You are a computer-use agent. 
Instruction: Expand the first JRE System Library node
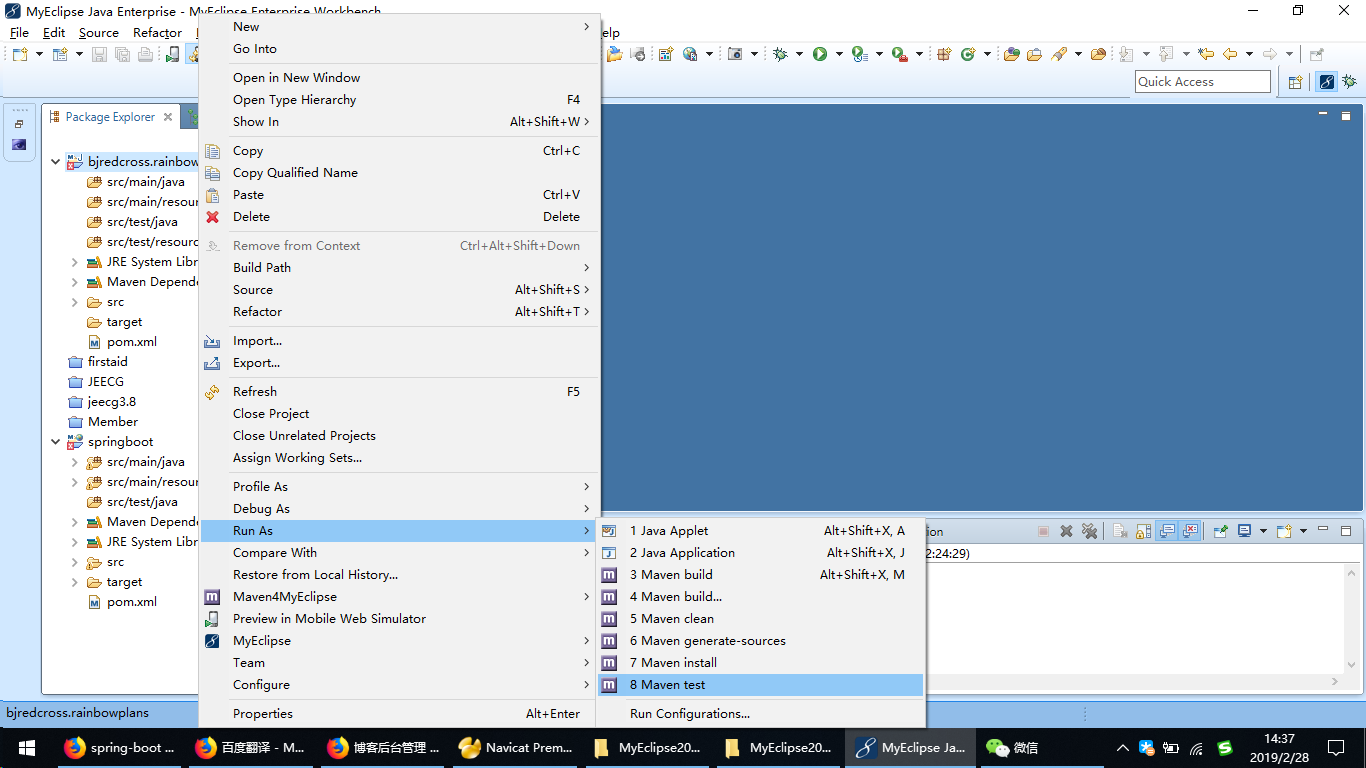pyautogui.click(x=75, y=262)
